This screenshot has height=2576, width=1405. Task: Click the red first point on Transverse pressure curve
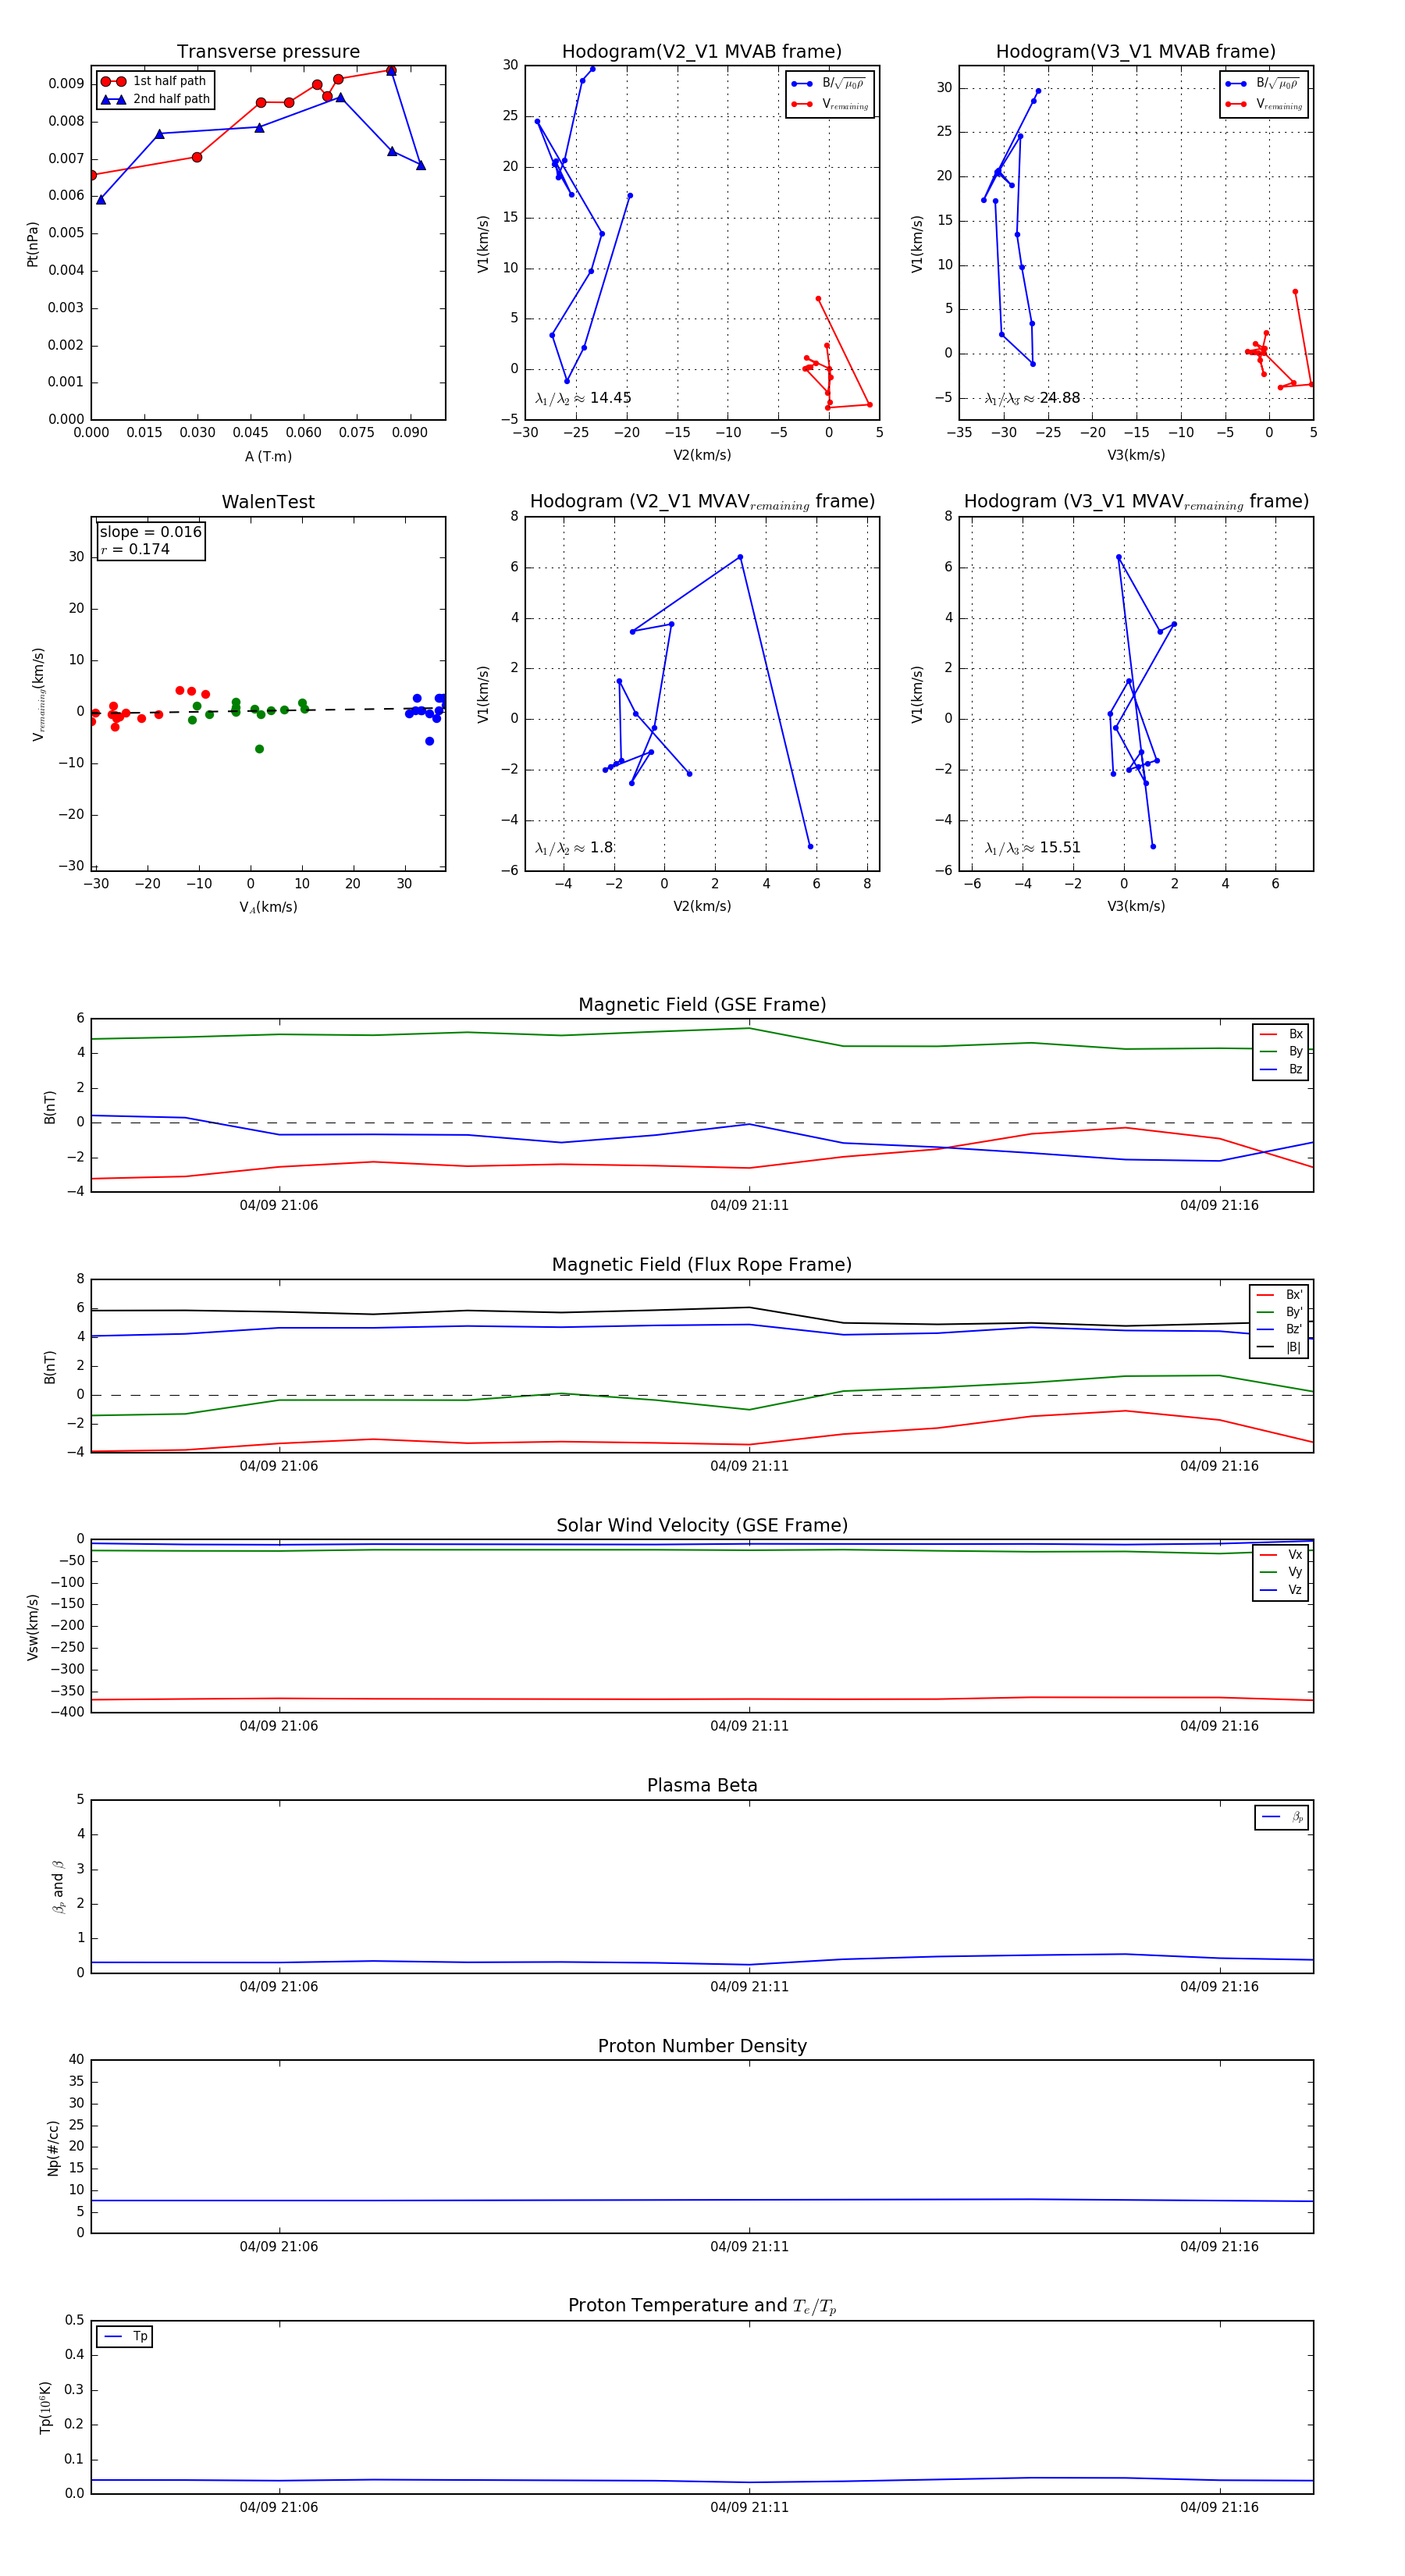(x=92, y=175)
